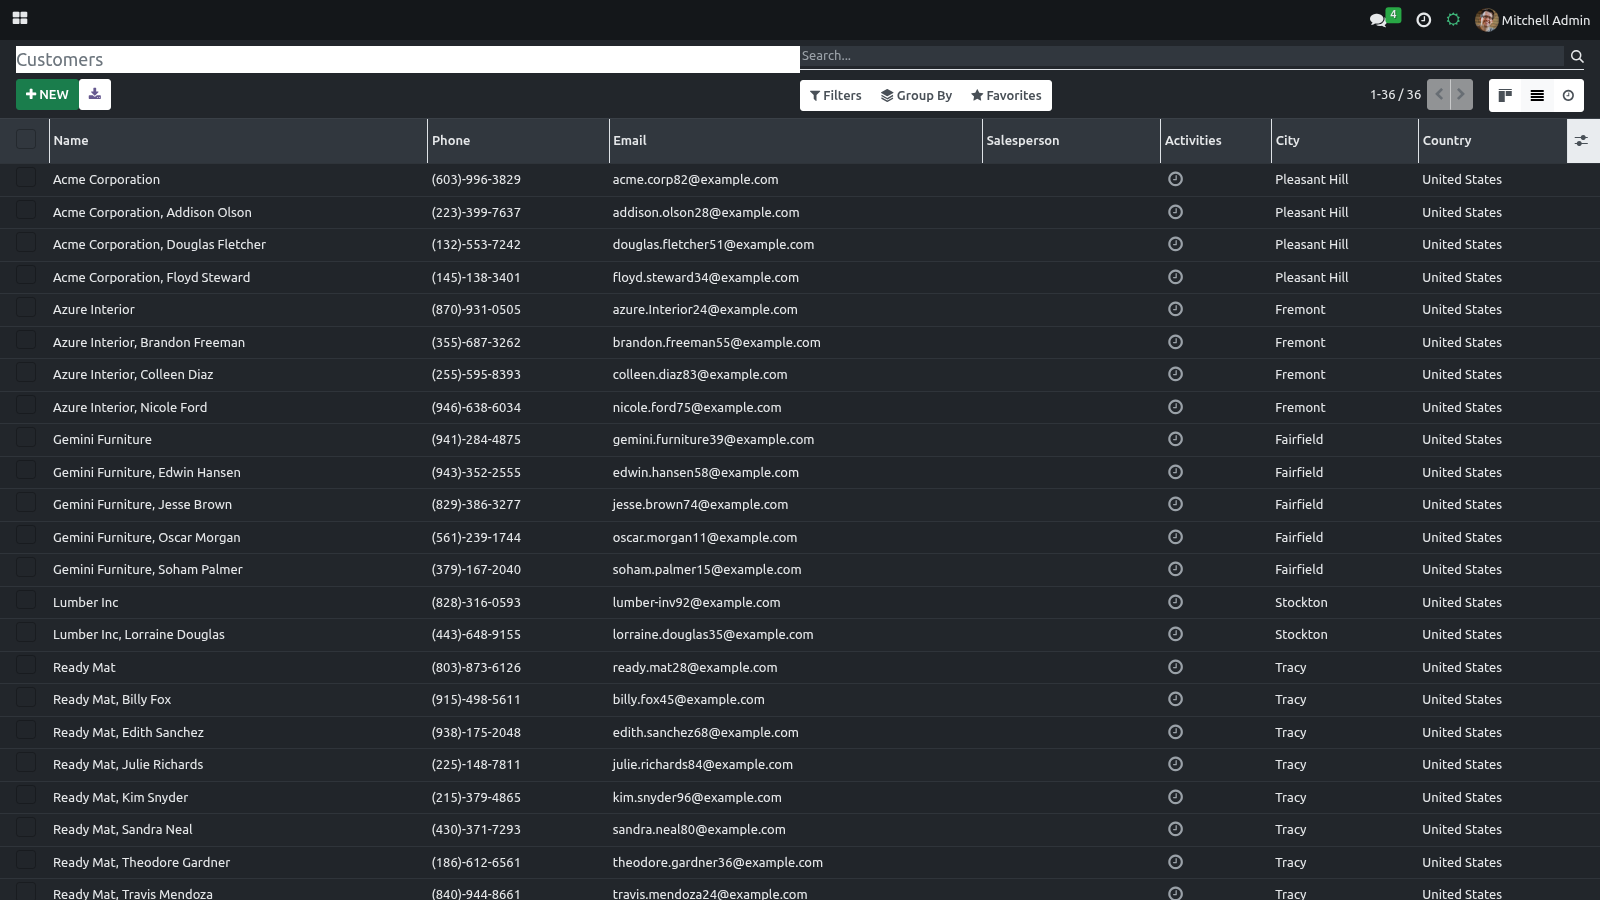The height and width of the screenshot is (900, 1600).
Task: Sort by City column header
Action: 1345,141
